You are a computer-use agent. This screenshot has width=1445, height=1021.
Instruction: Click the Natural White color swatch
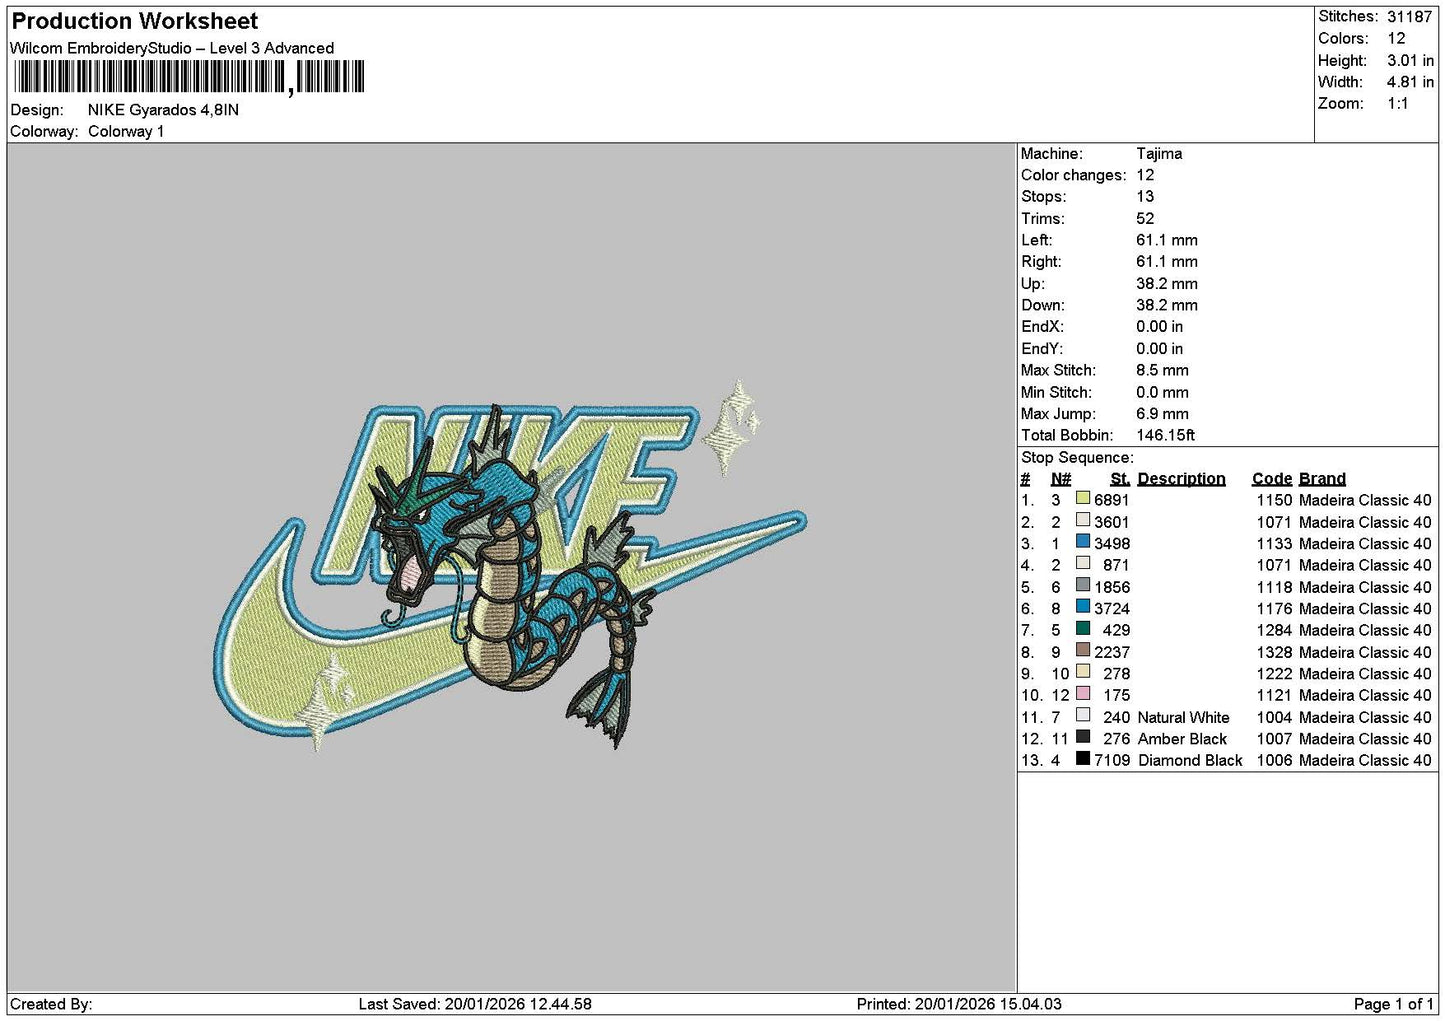tap(1083, 715)
